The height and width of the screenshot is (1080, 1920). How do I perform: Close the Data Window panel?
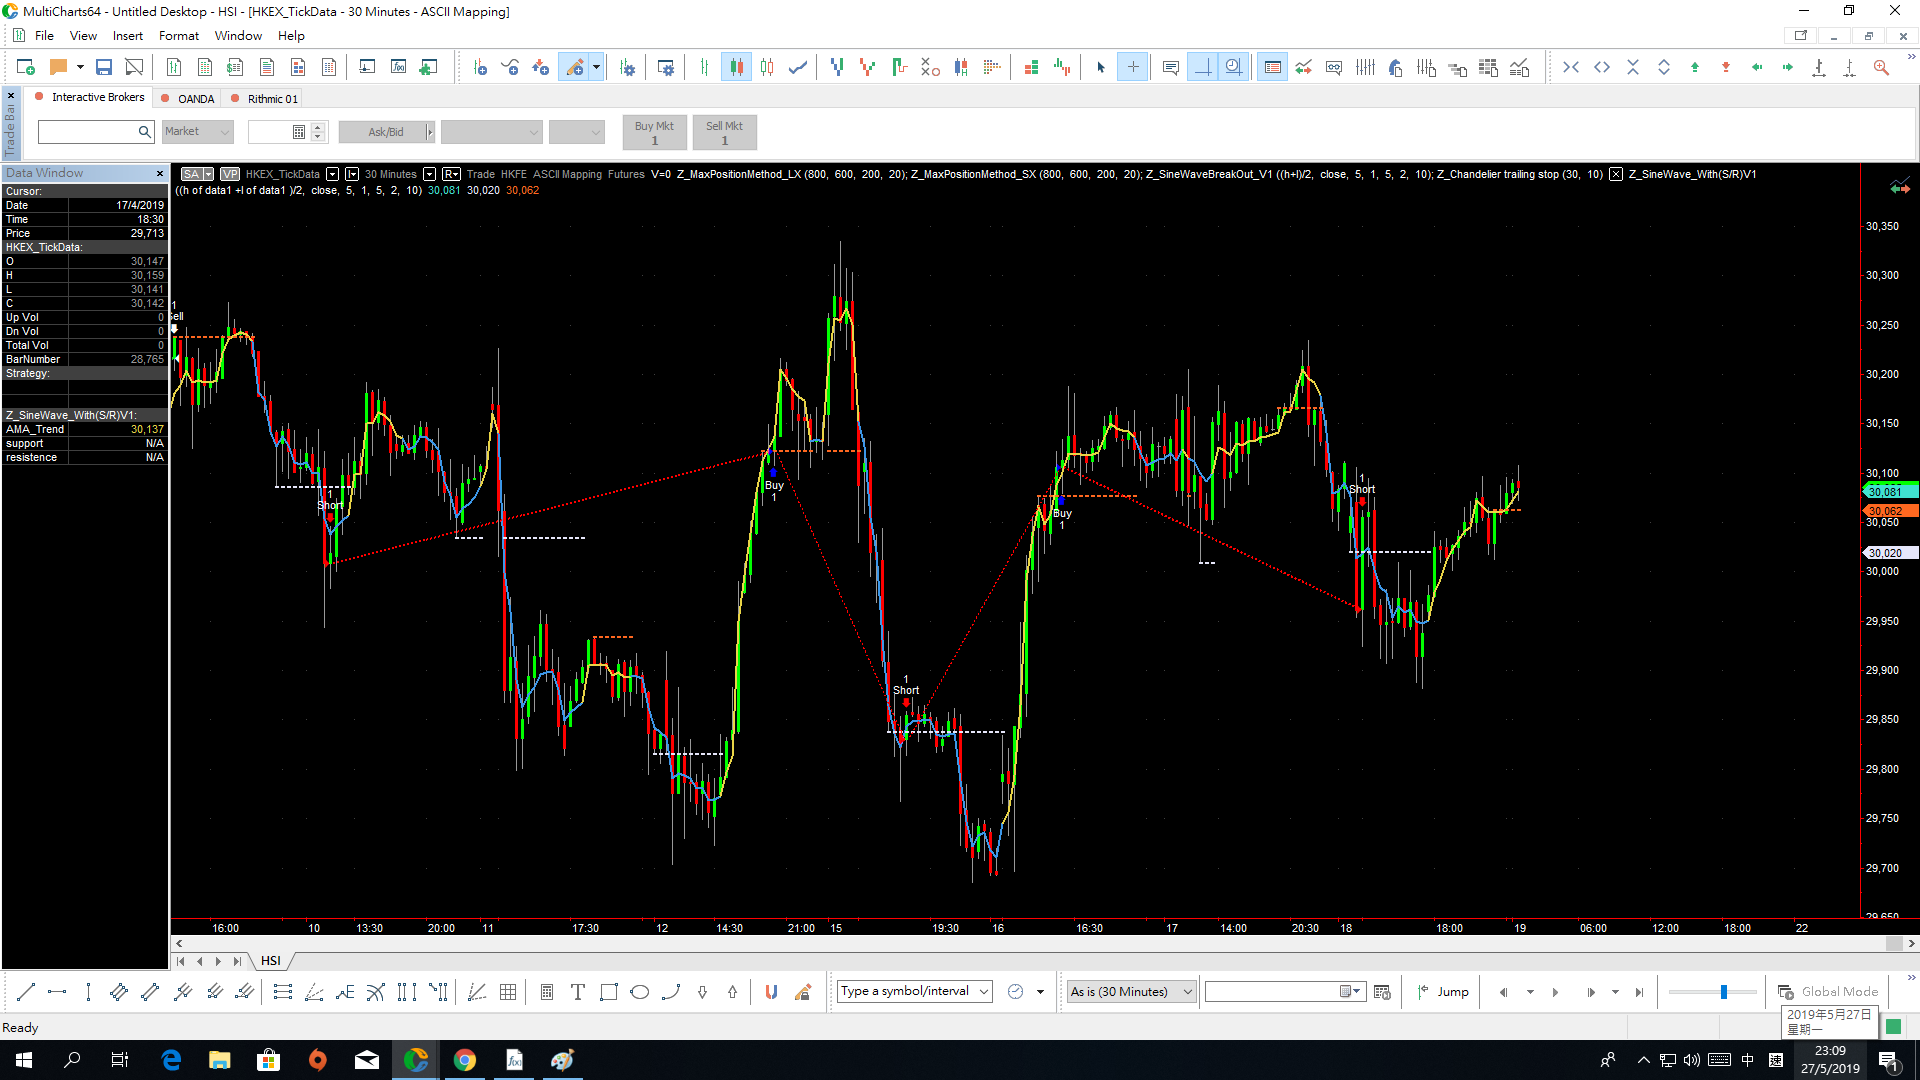point(159,174)
